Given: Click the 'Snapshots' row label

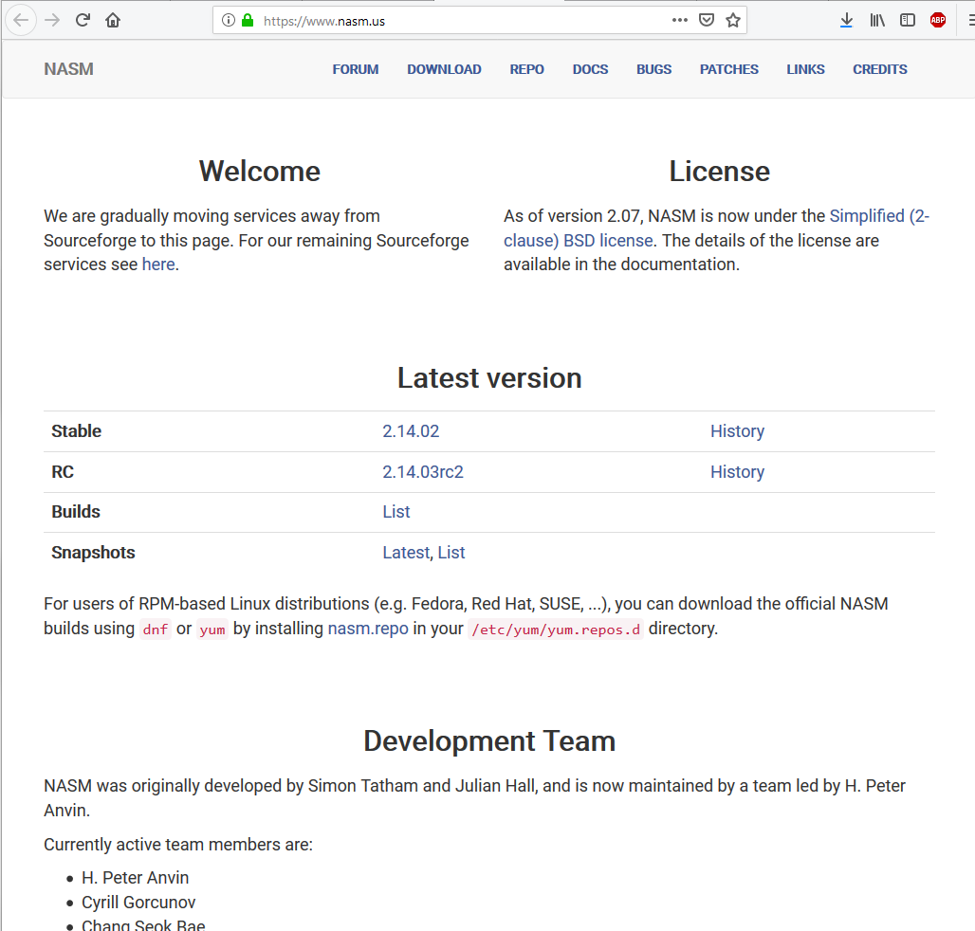Looking at the screenshot, I should click(93, 552).
